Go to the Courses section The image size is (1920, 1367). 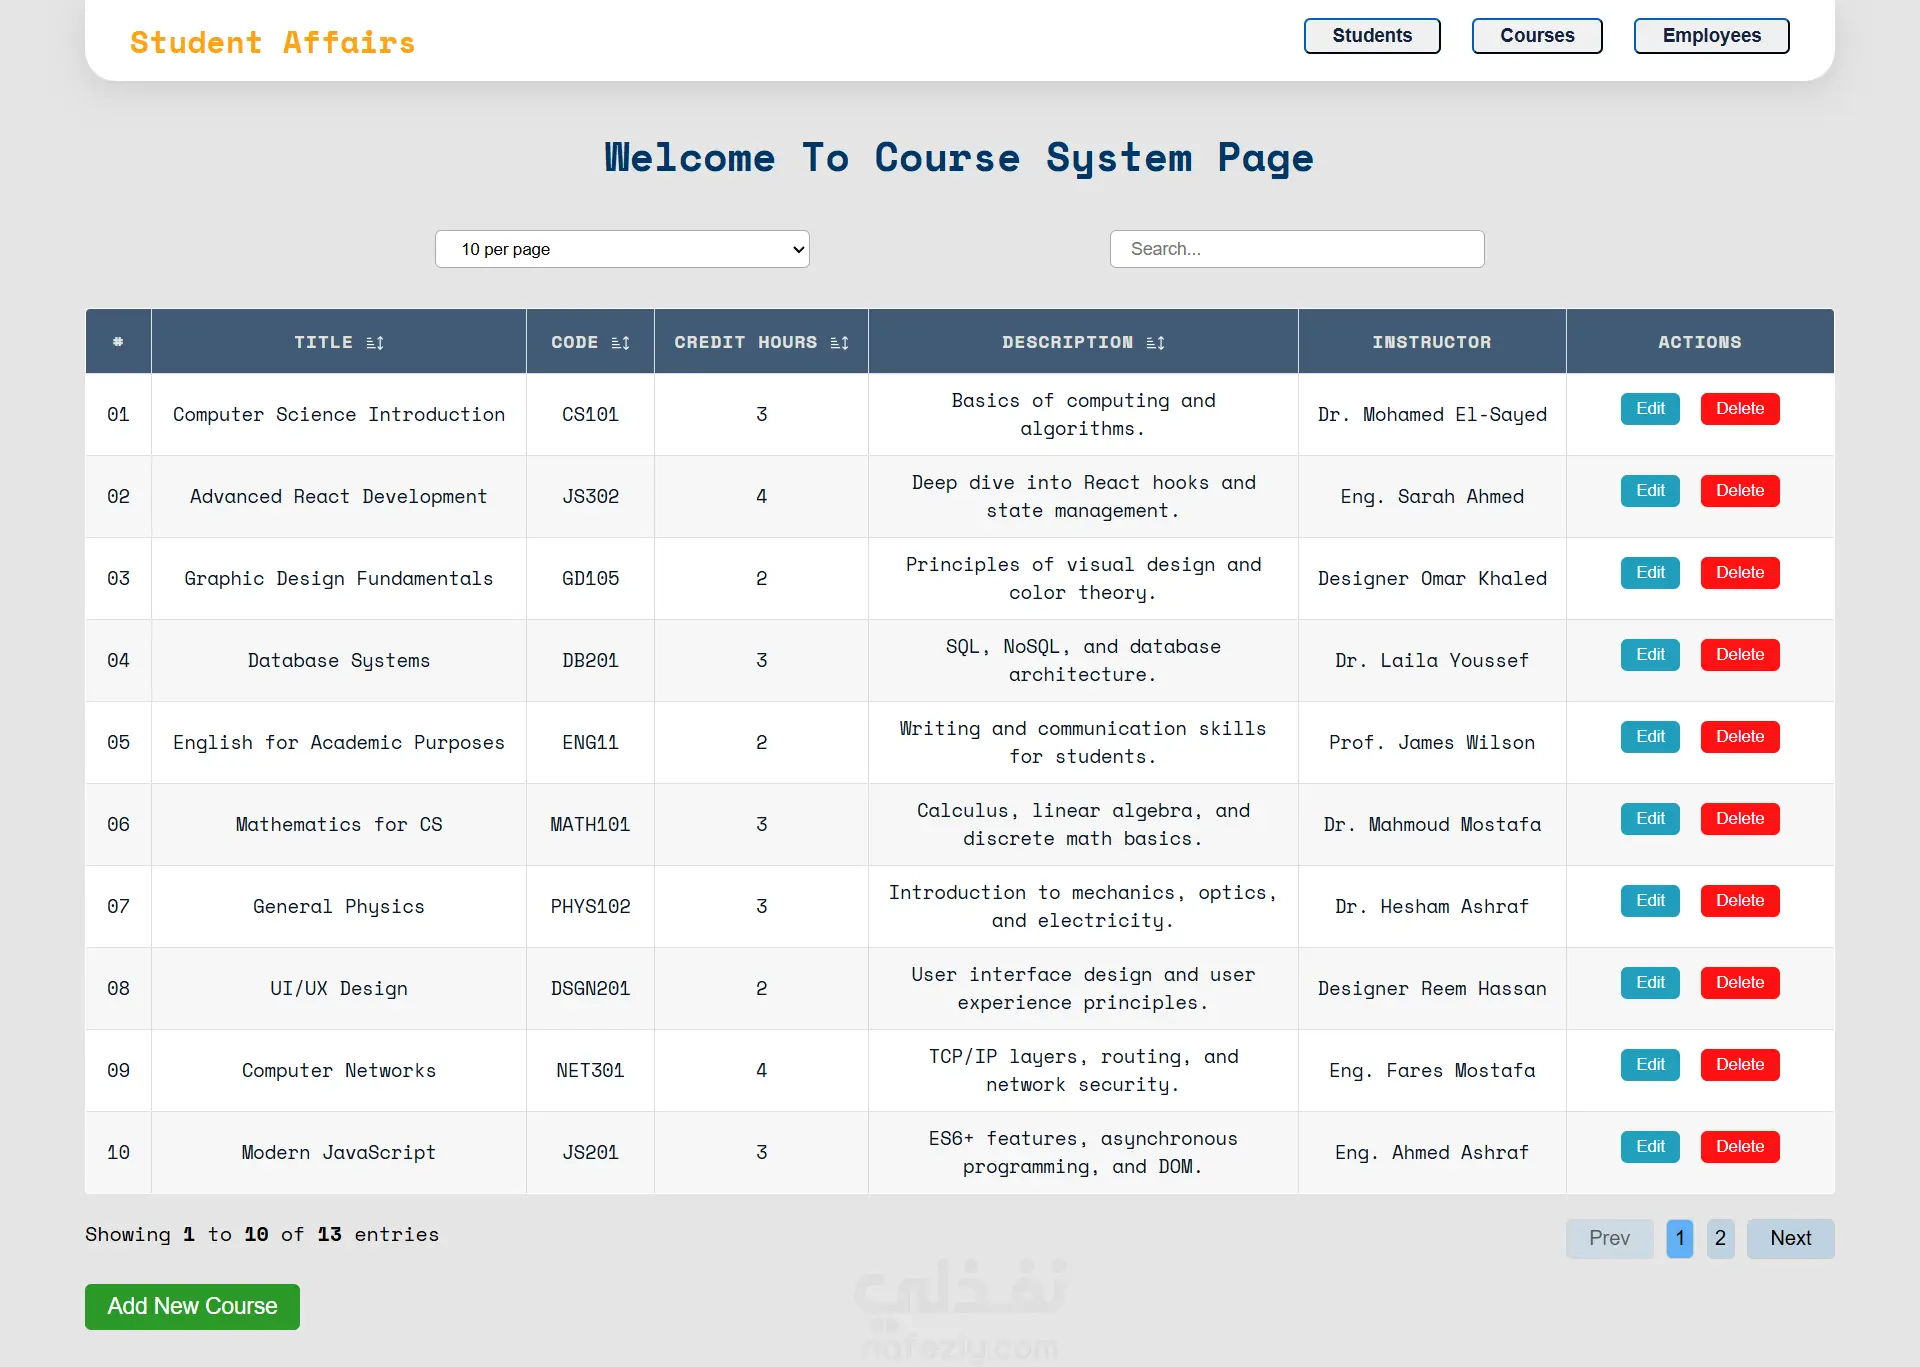pyautogui.click(x=1536, y=36)
